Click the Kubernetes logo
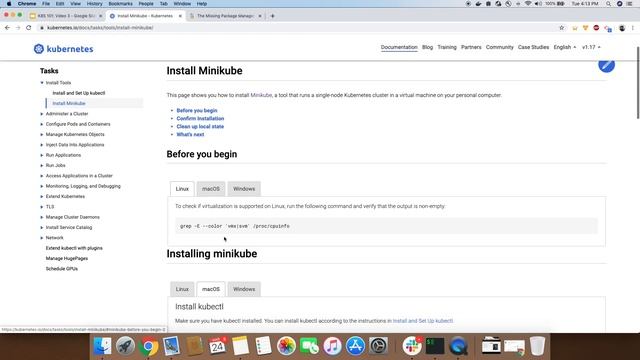Screen dimensions: 640x360 (x=64, y=49)
